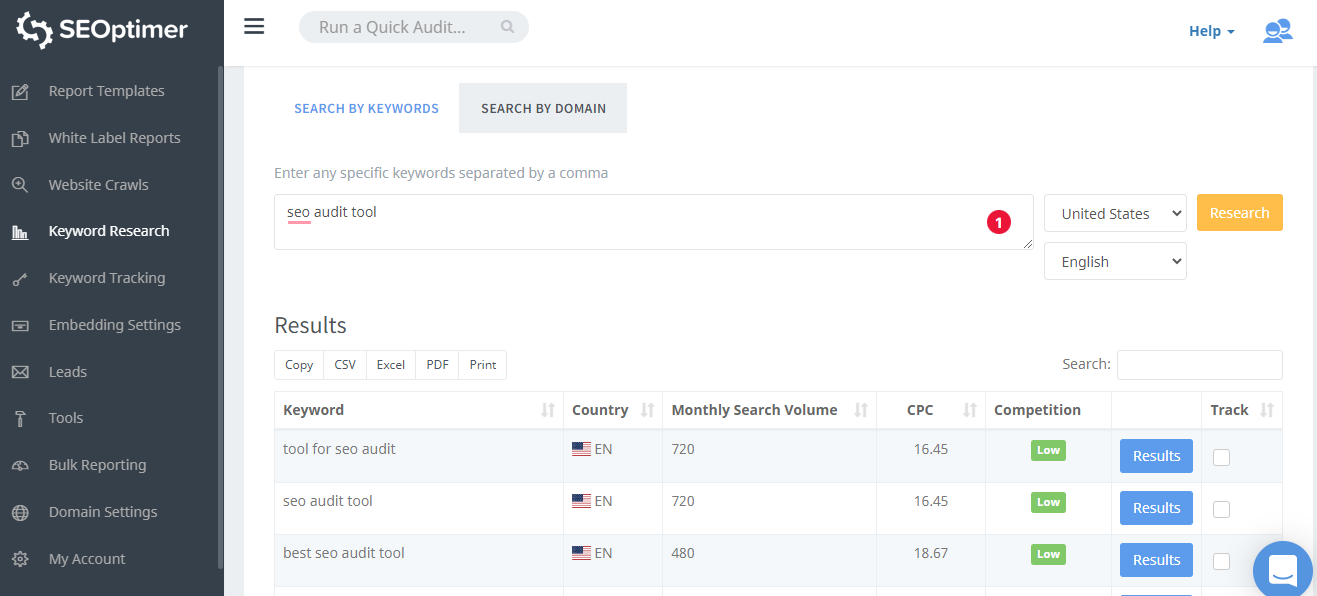Export results using the CSV button
The width and height of the screenshot is (1317, 596).
345,365
